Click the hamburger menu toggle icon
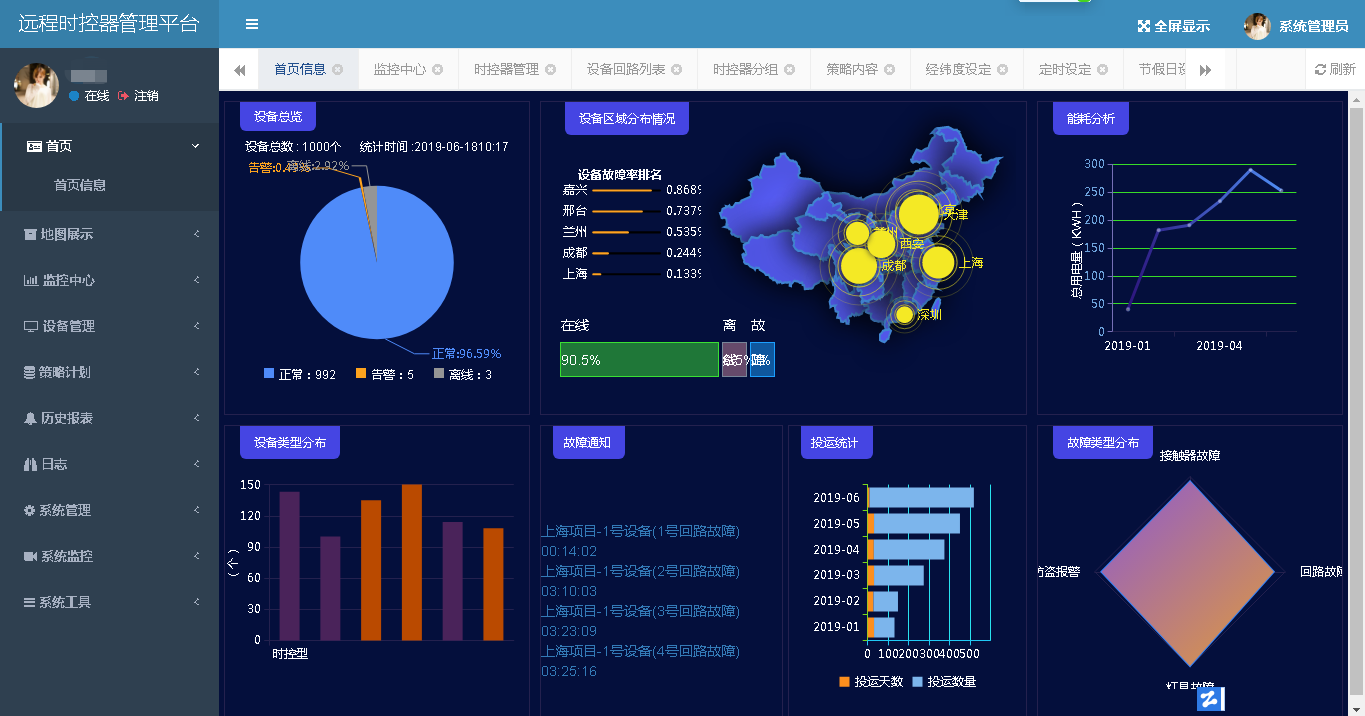This screenshot has height=716, width=1365. pyautogui.click(x=252, y=24)
